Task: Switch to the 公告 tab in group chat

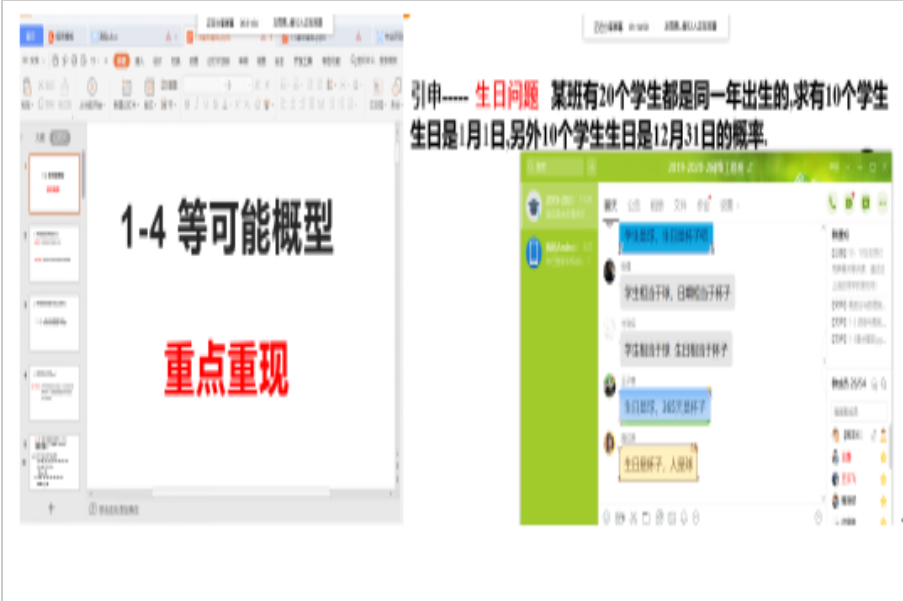Action: (x=633, y=206)
